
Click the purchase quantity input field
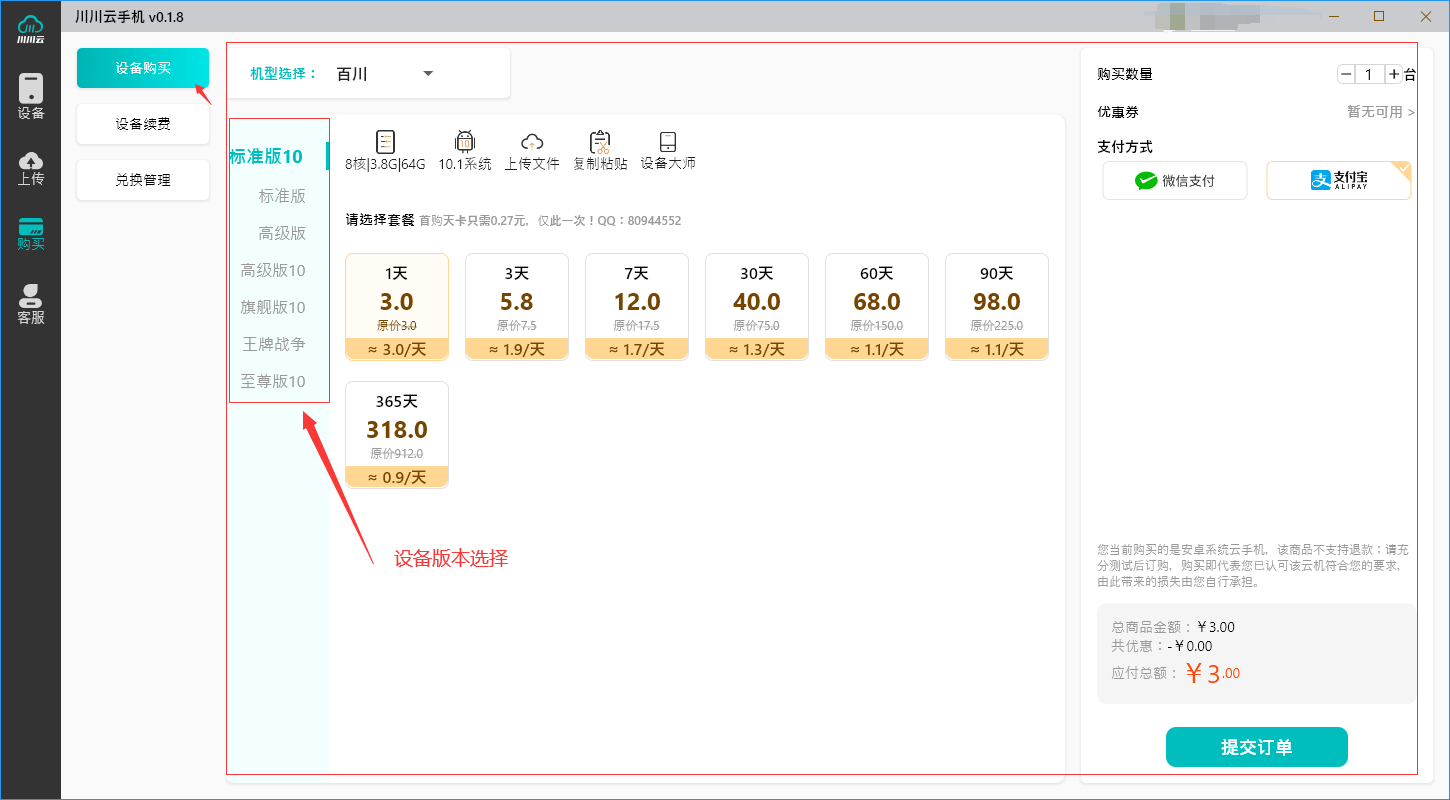click(x=1370, y=74)
